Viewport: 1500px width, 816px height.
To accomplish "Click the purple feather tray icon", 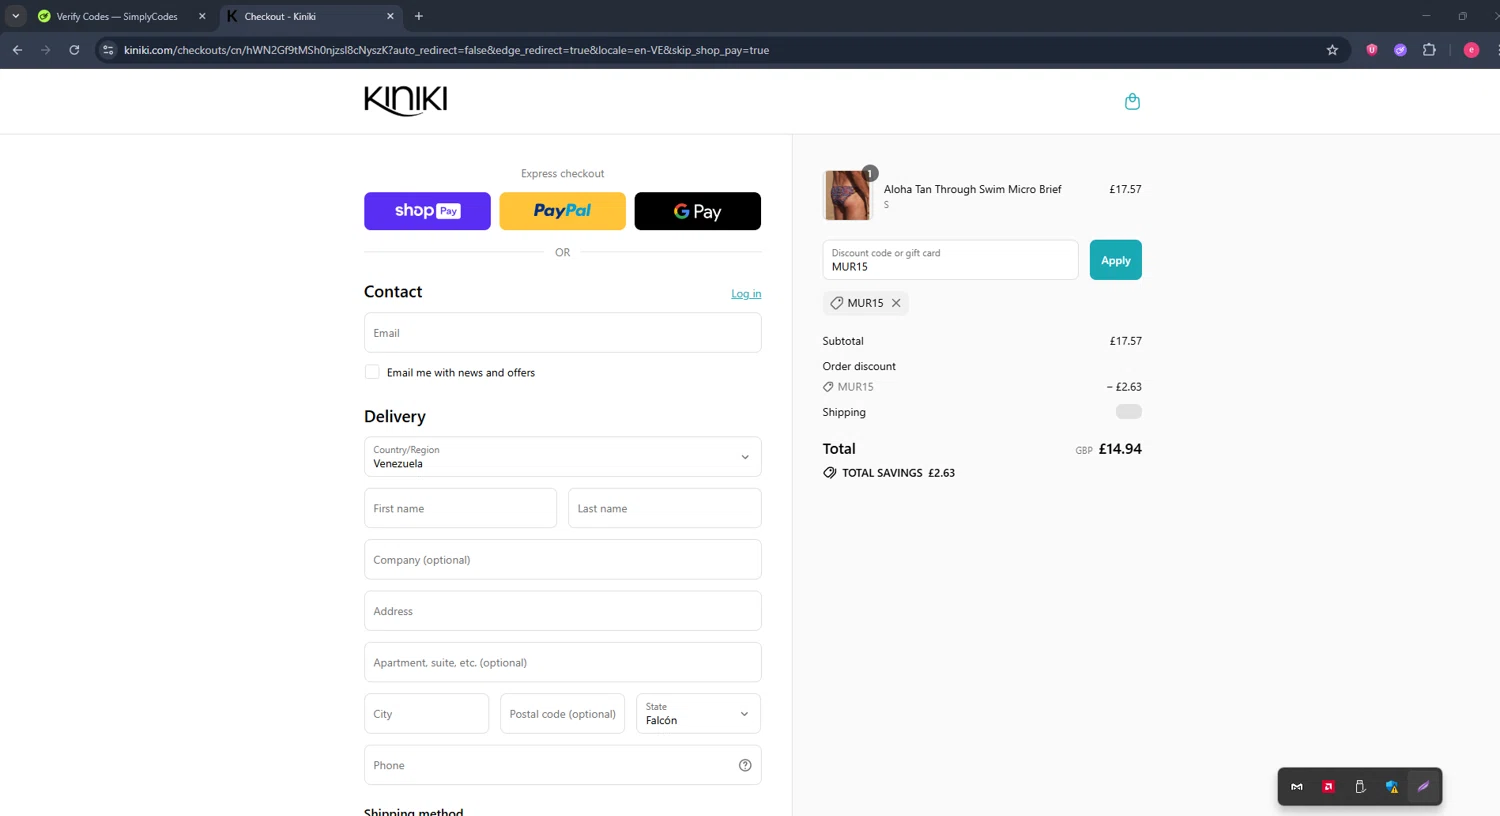I will click(x=1424, y=787).
